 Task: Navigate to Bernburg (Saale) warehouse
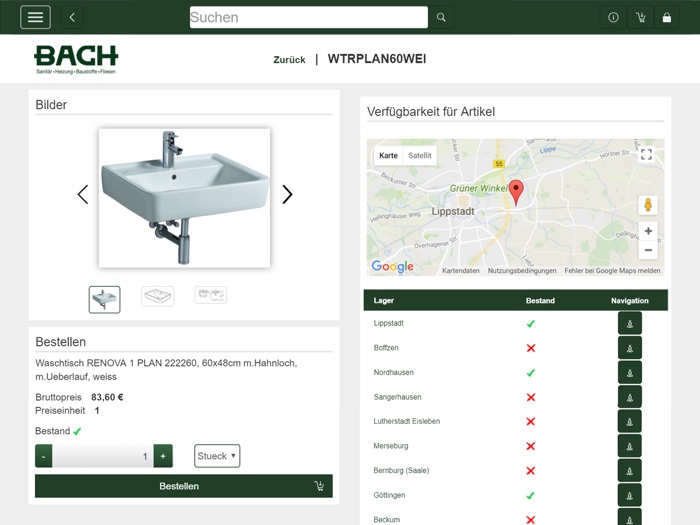coord(630,471)
